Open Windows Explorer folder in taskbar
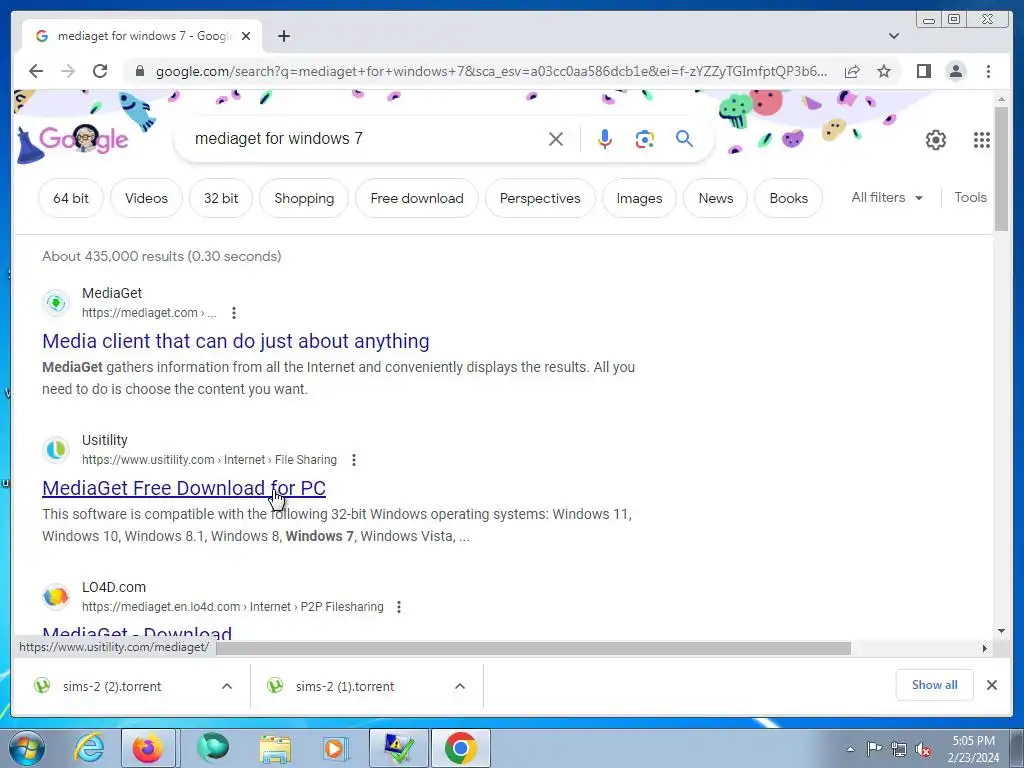Screen dimensions: 1024x768 276,748
